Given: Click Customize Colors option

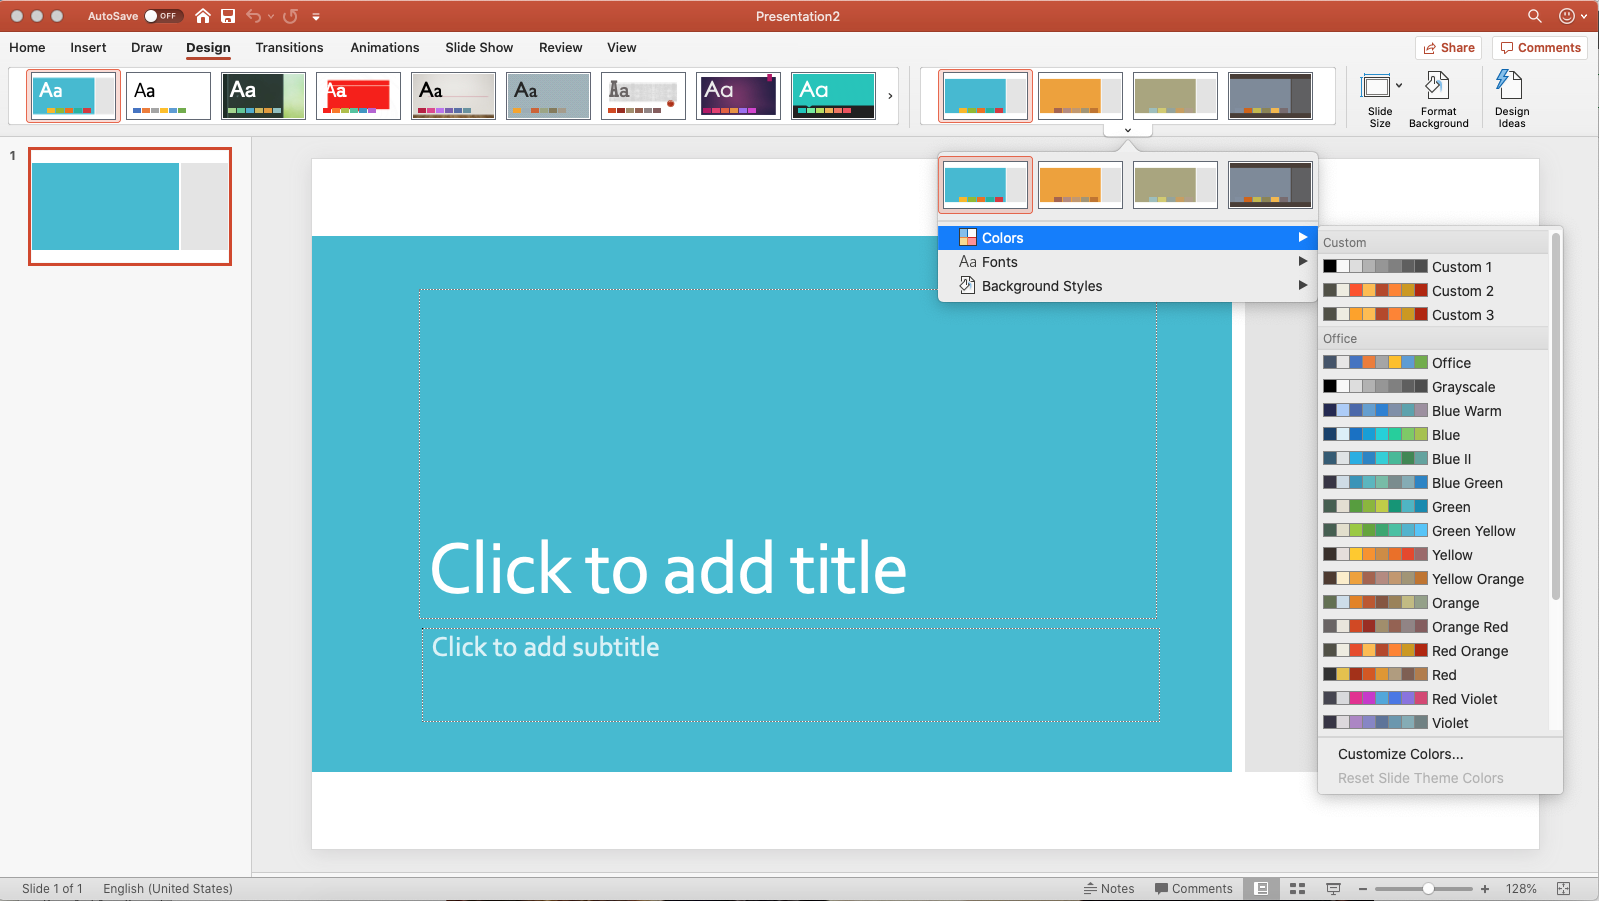Looking at the screenshot, I should click(1400, 754).
